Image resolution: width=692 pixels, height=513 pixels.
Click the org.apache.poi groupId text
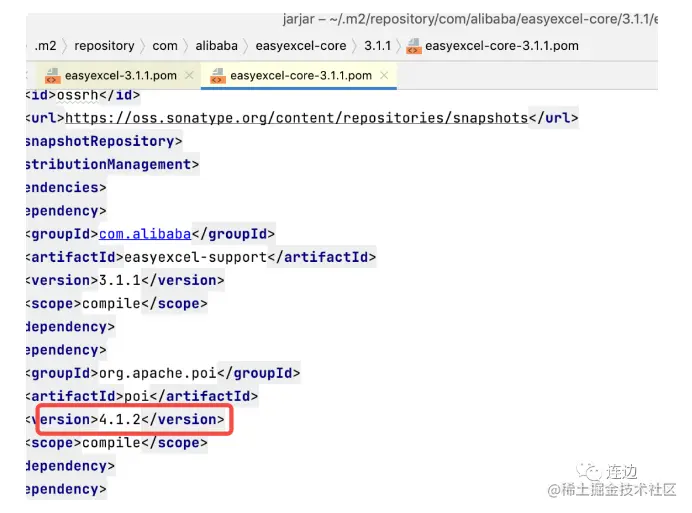click(158, 373)
